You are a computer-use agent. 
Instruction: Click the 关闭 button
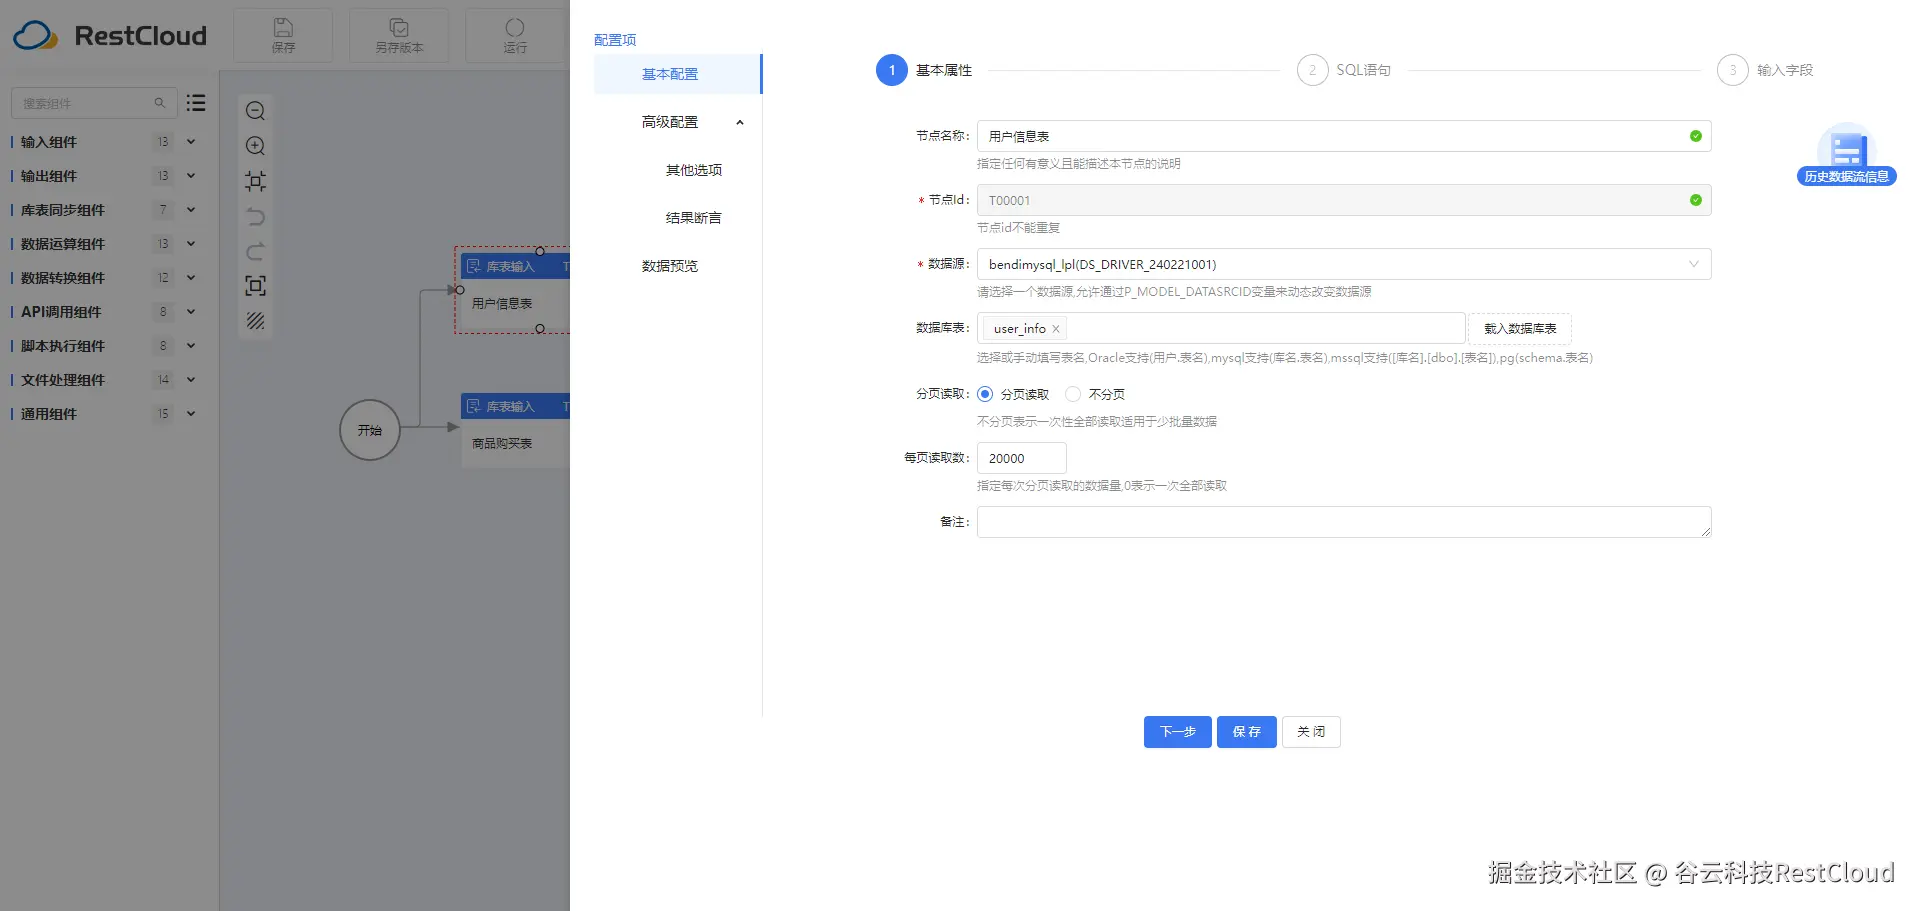click(1311, 732)
